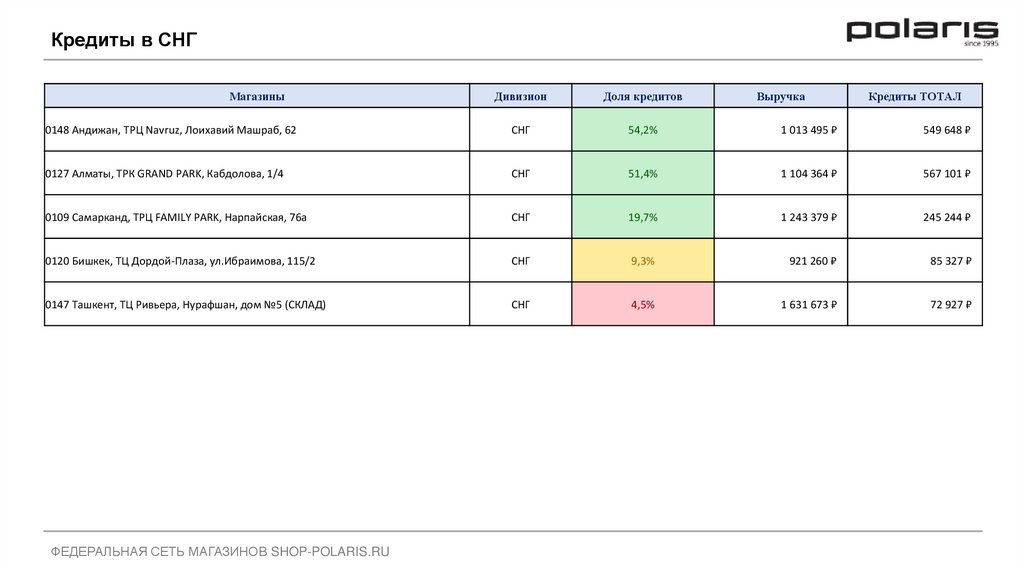
Task: Click the "Выручка" column header
Action: coord(781,97)
